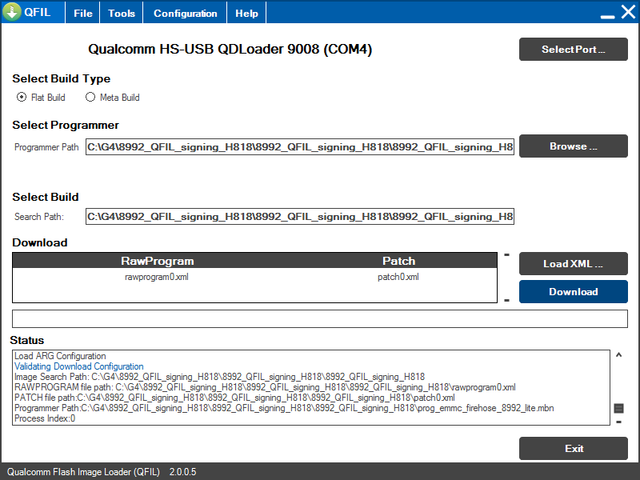
Task: Click the scroll-up arrow in the Status log
Action: (x=619, y=355)
